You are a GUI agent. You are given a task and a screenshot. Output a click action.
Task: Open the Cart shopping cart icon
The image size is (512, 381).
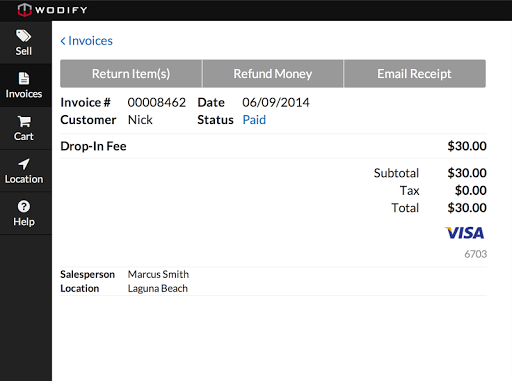click(x=24, y=121)
